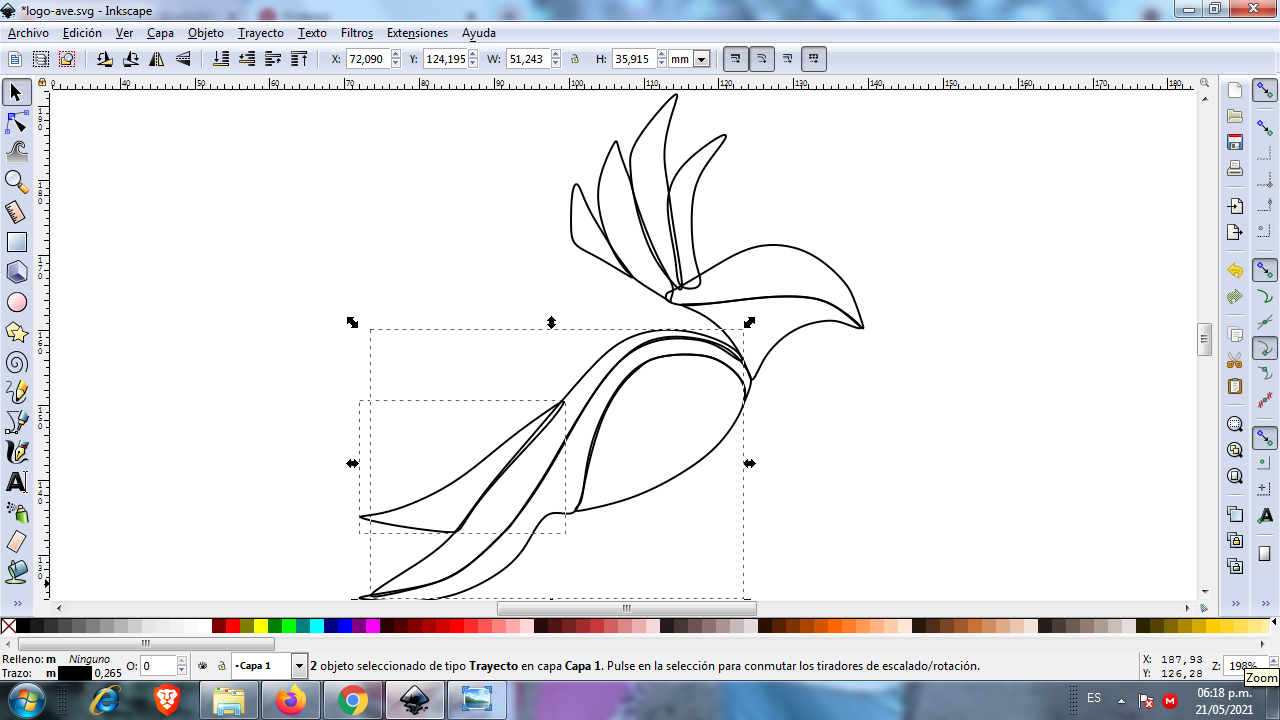1280x720 pixels.
Task: Toggle the width/height lock ratio
Action: coord(575,59)
